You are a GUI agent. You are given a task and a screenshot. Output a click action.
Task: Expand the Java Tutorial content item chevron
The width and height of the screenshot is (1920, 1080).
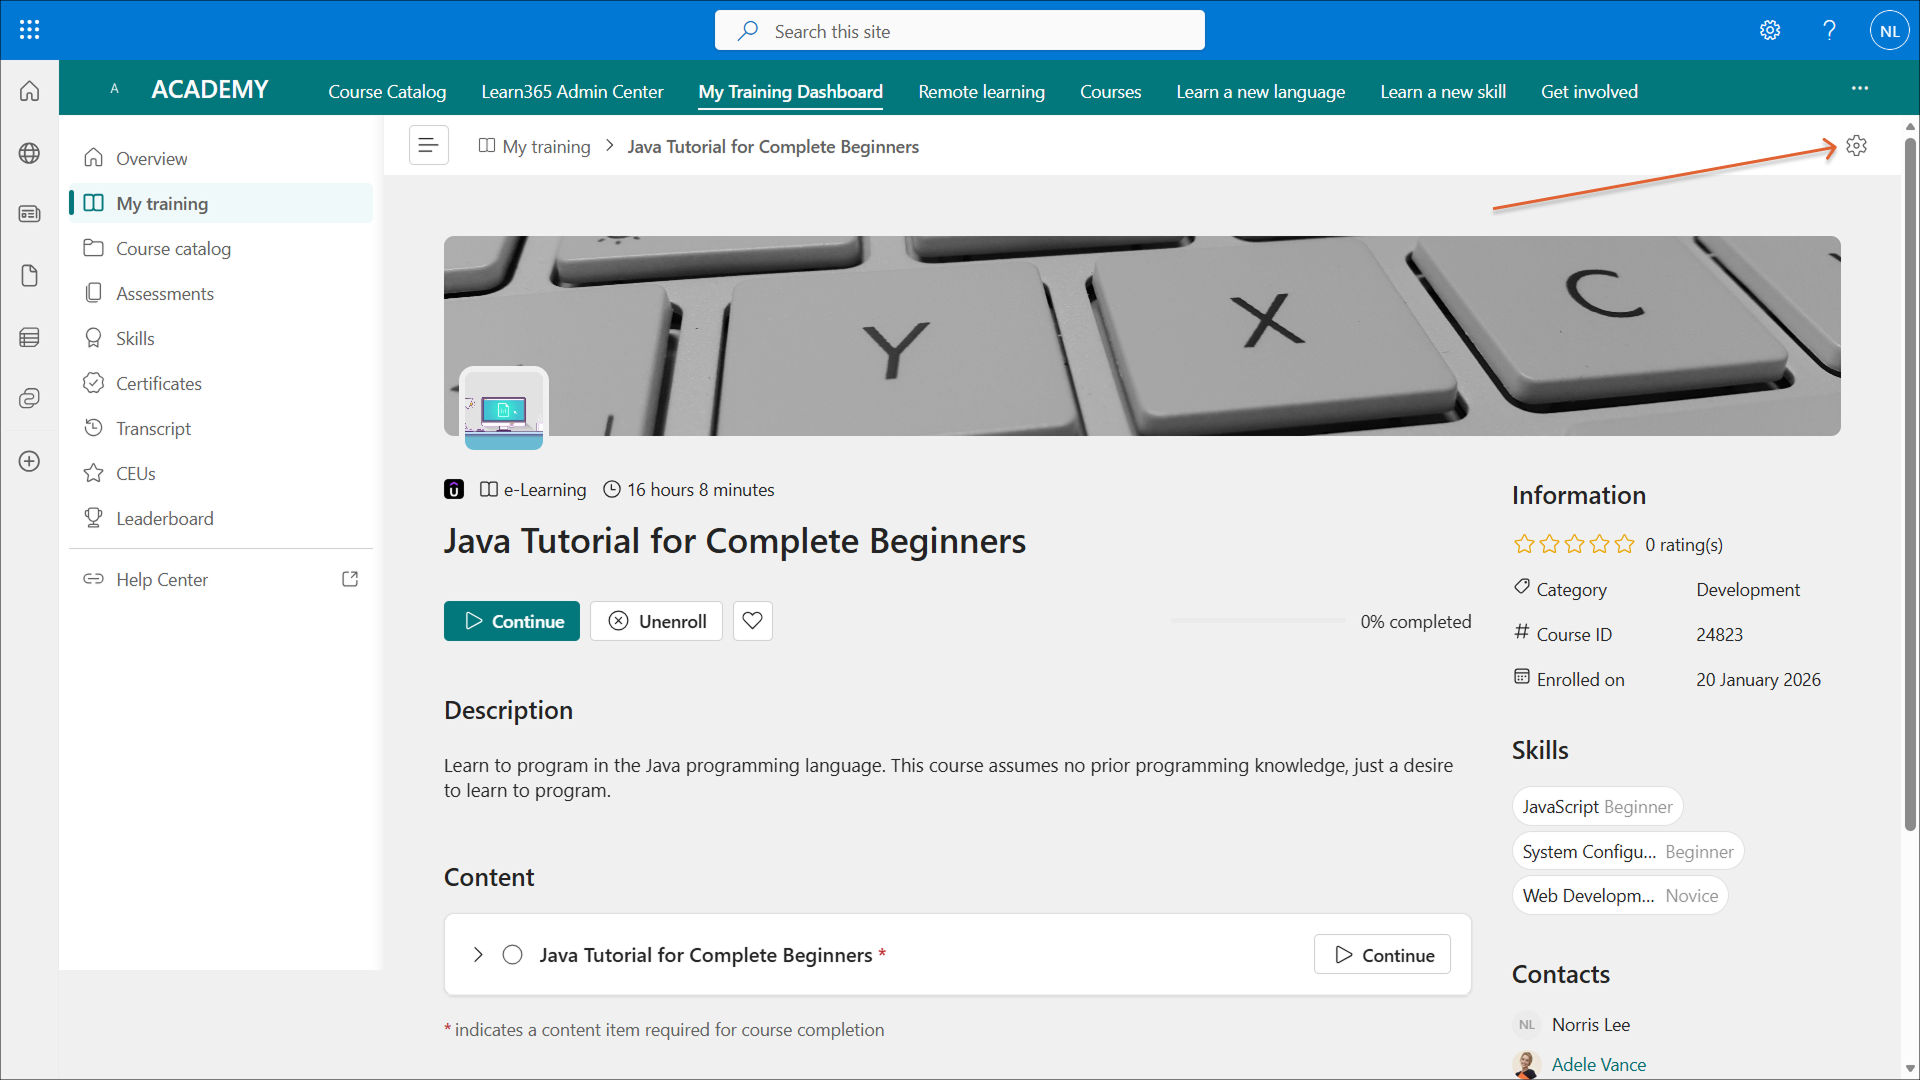(478, 955)
